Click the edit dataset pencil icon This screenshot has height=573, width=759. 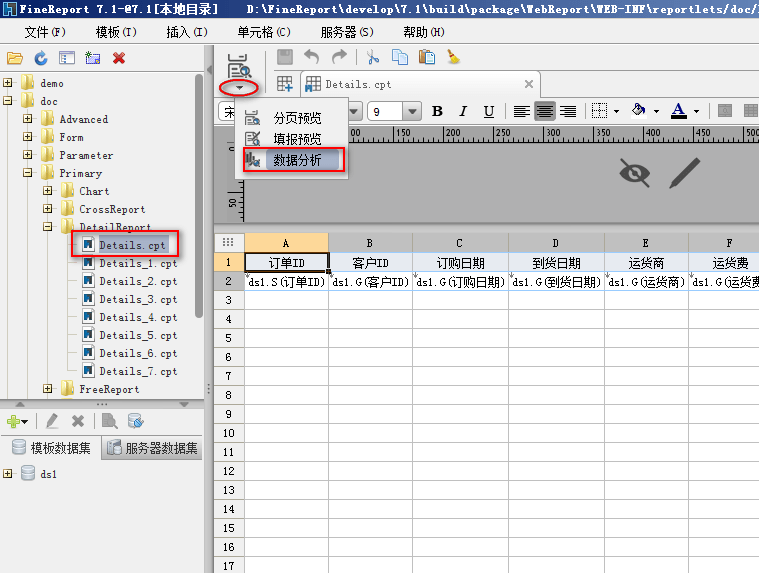coord(52,422)
